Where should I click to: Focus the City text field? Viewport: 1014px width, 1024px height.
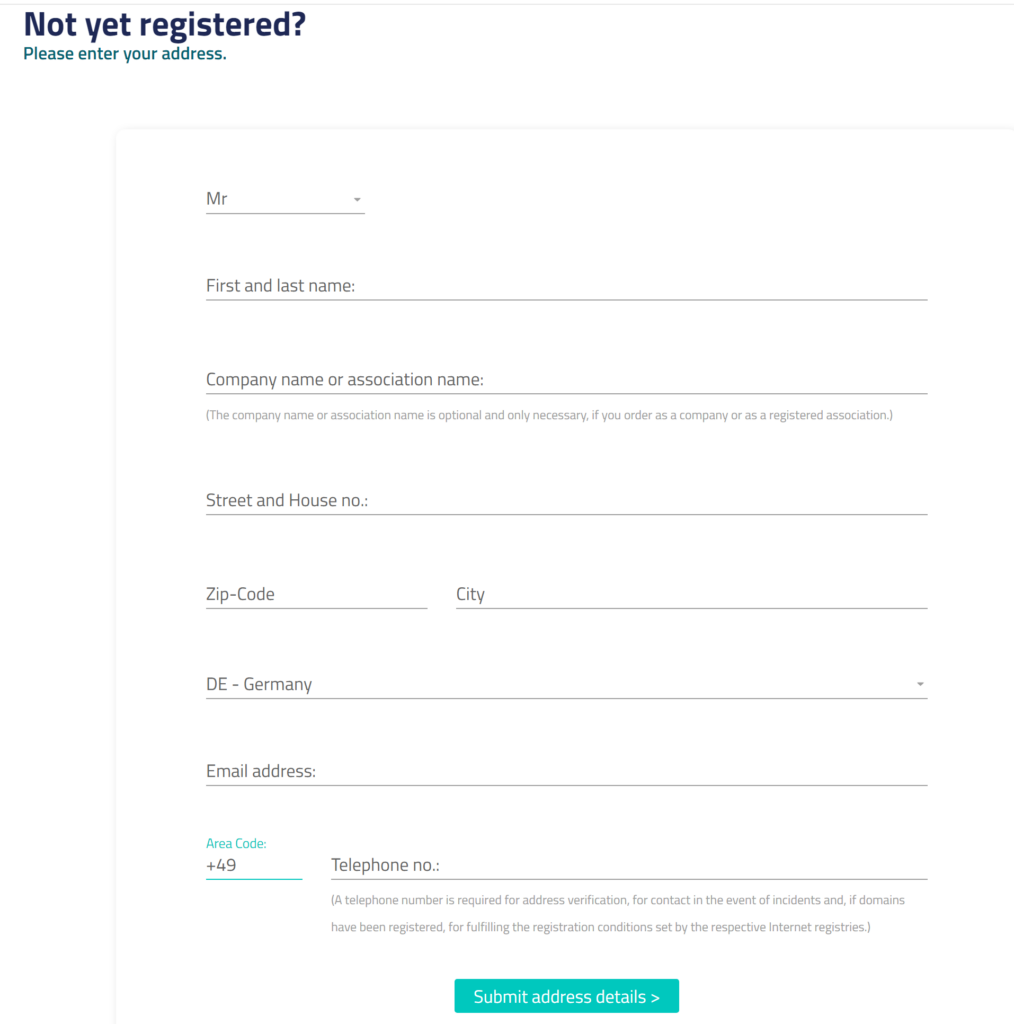[x=691, y=594]
